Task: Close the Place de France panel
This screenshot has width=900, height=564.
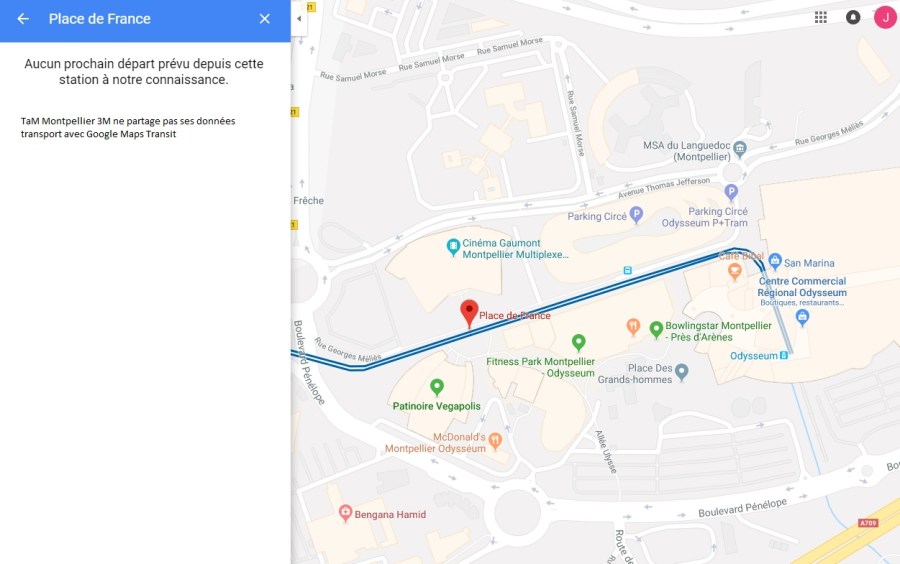Action: click(x=265, y=19)
